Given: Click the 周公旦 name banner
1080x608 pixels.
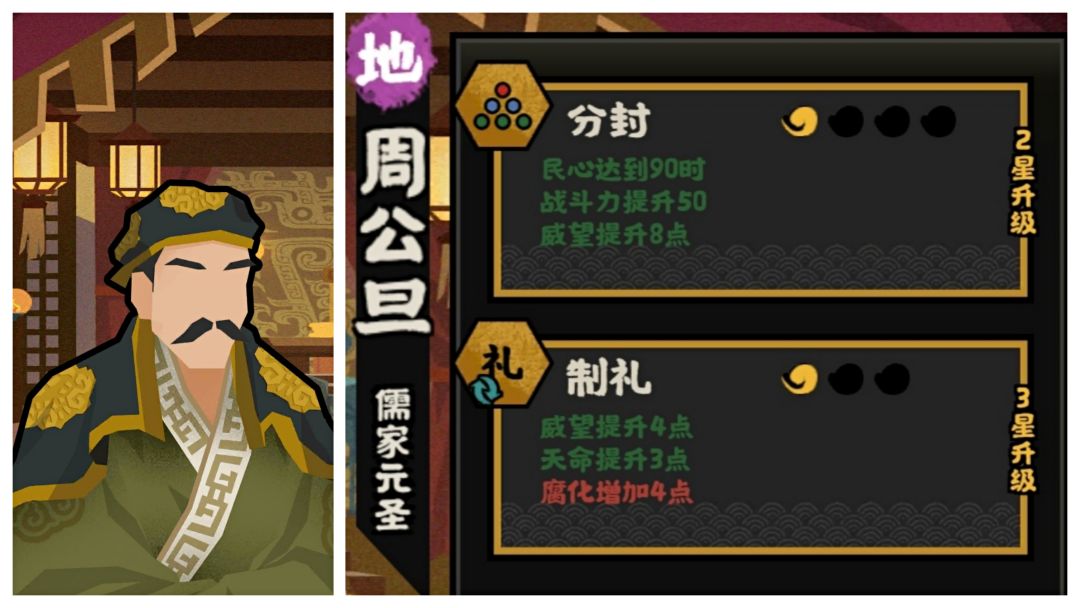Looking at the screenshot, I should [x=393, y=232].
